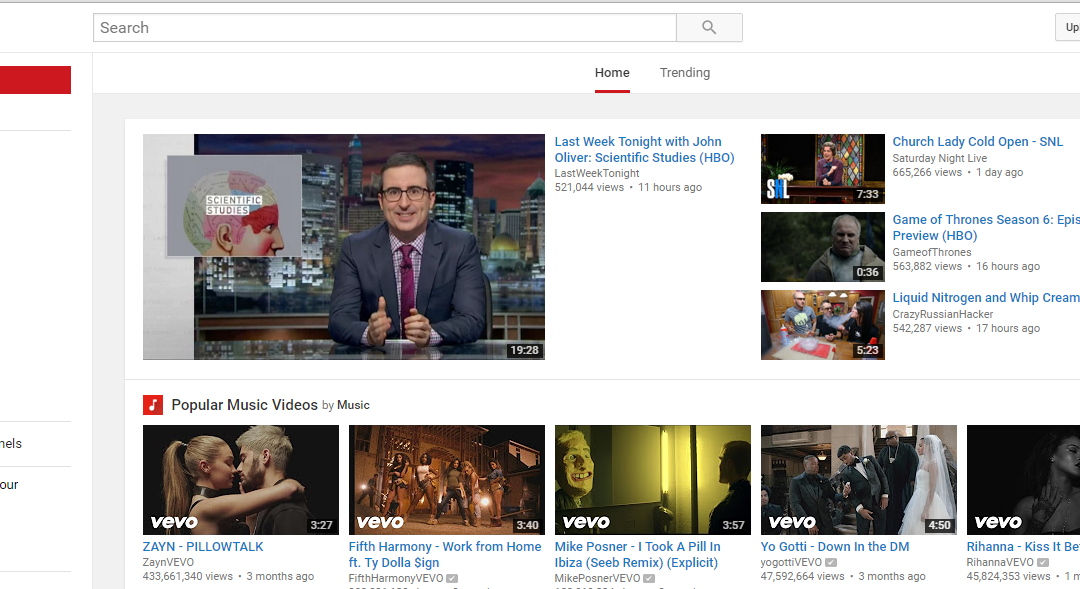Open the John Oliver Scientific Studies thumbnail

pos(344,247)
